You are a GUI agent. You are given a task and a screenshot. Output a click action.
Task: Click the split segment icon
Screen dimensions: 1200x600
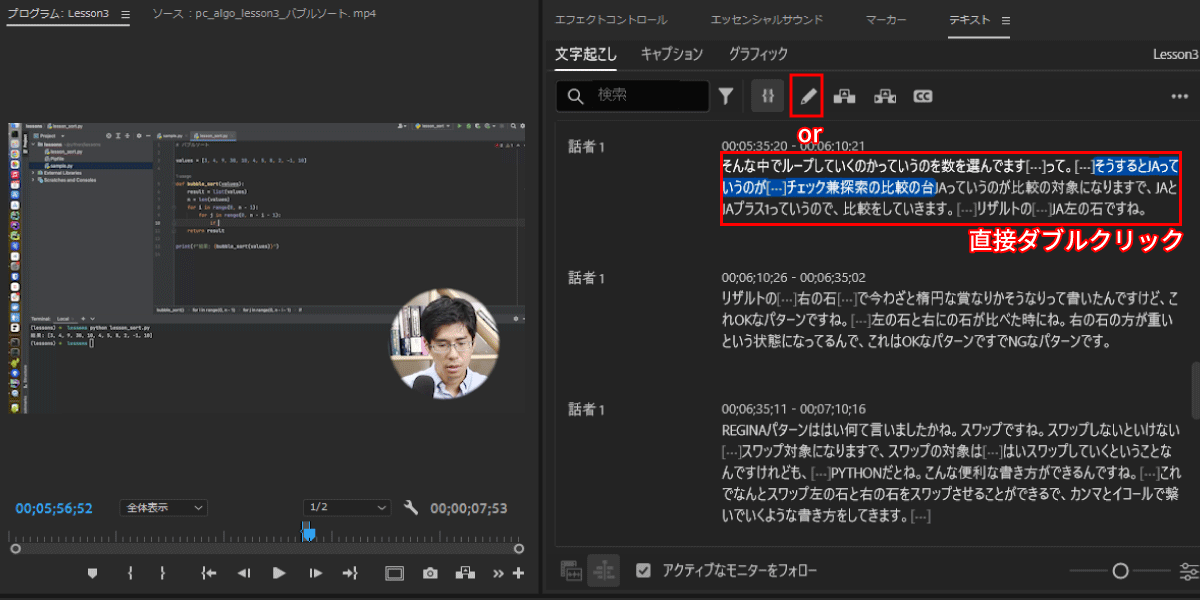pos(884,96)
